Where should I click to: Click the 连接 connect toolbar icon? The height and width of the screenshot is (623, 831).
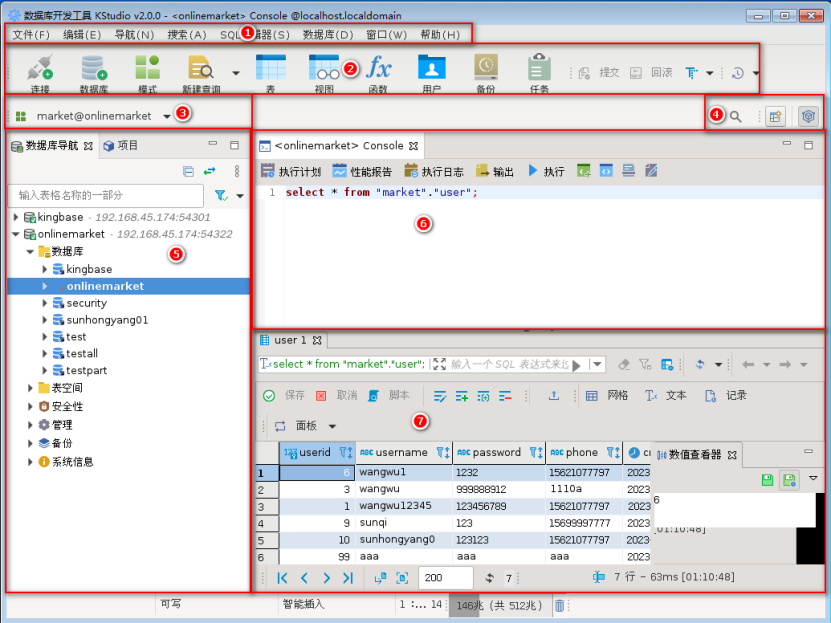pyautogui.click(x=40, y=73)
